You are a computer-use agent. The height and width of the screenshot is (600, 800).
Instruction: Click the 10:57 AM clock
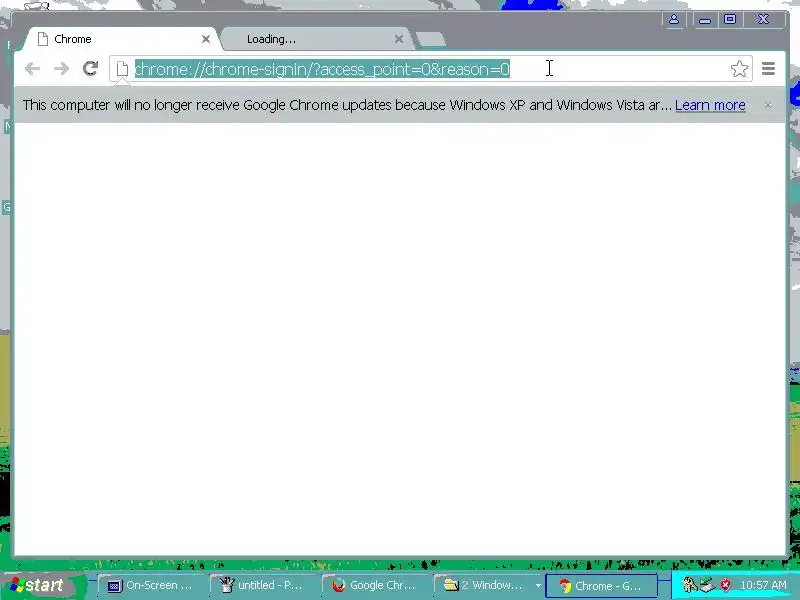point(763,585)
